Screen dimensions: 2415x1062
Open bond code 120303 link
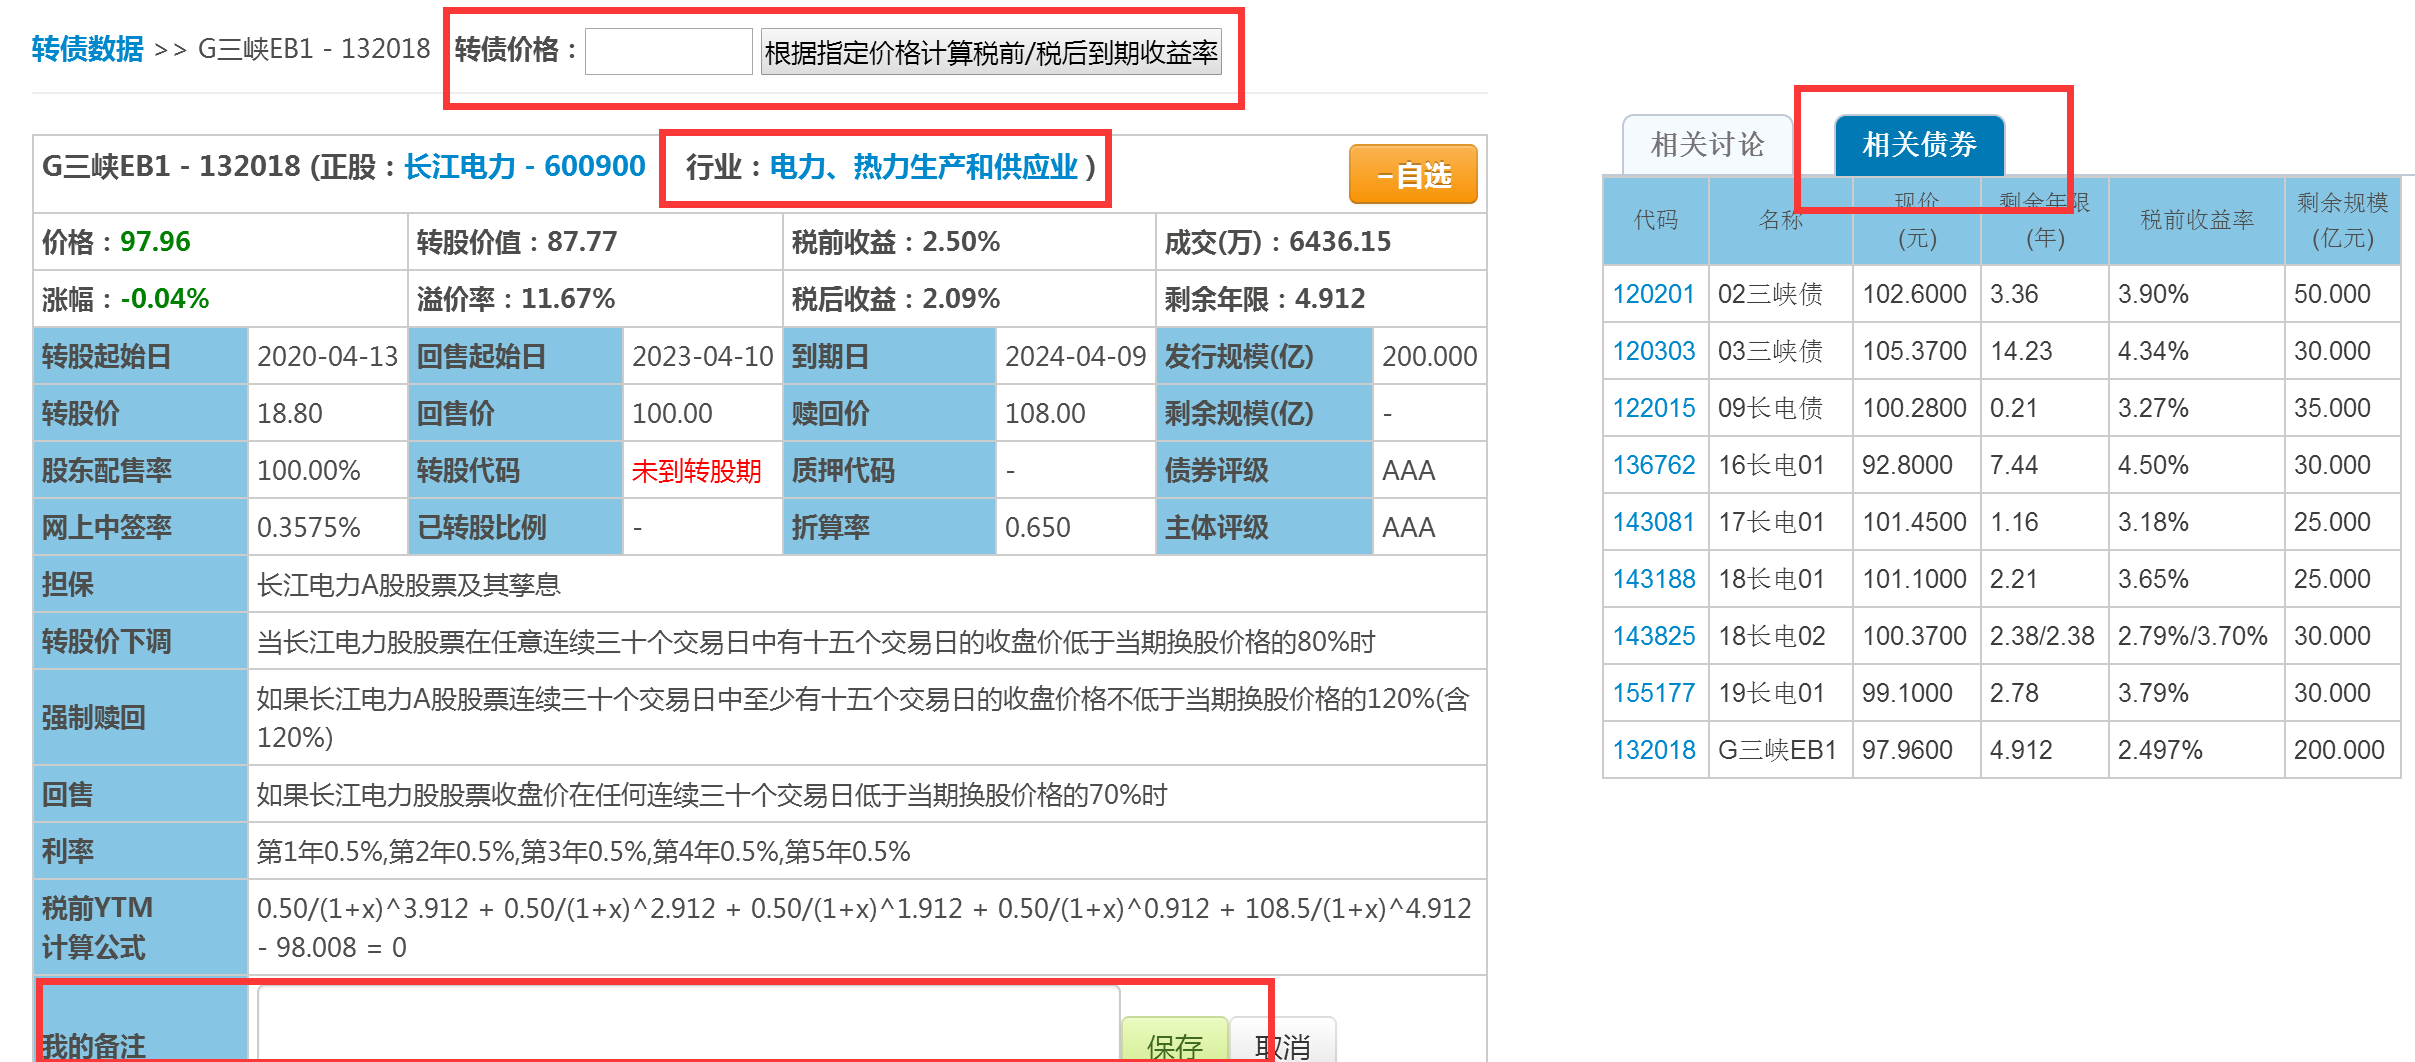[x=1653, y=351]
